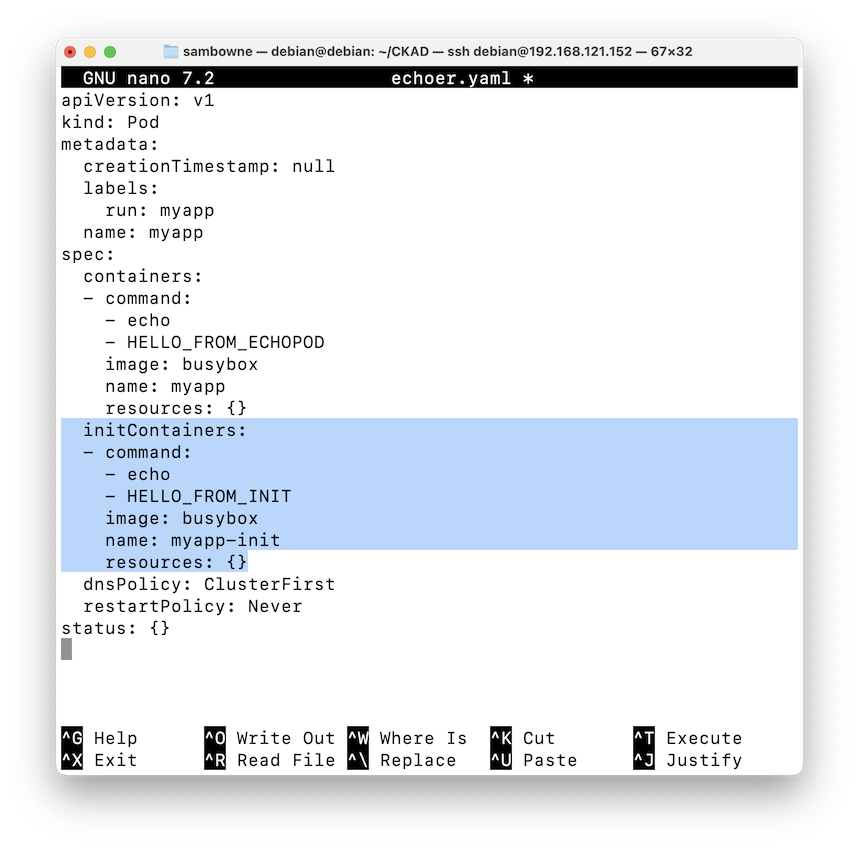Click the ^U Paste shortcut
The image size is (859, 849).
534,760
